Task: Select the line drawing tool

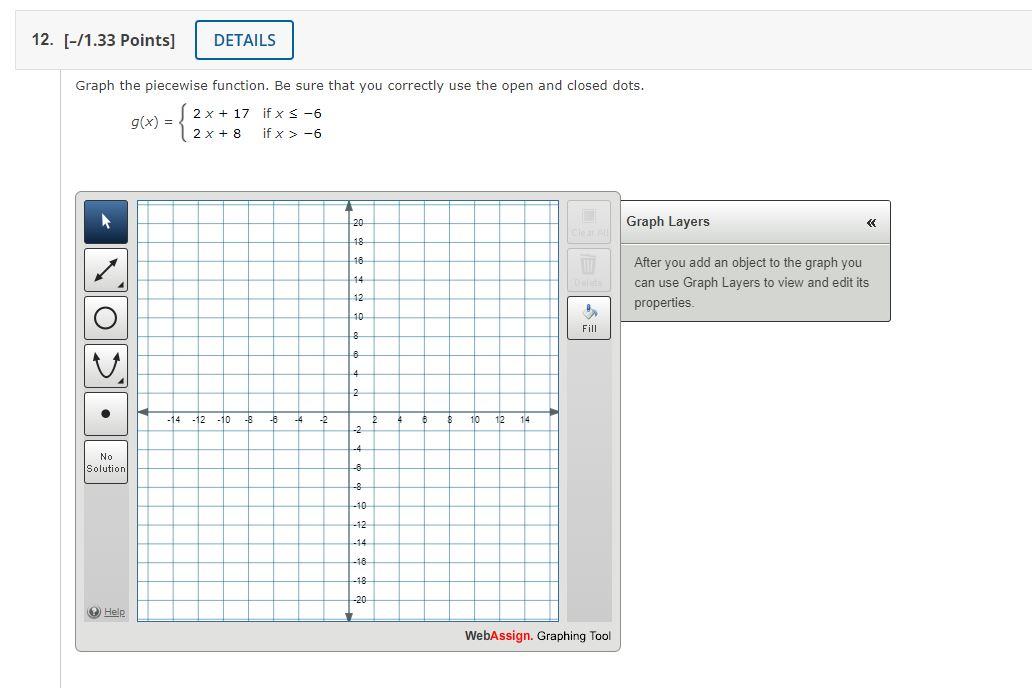Action: (105, 269)
